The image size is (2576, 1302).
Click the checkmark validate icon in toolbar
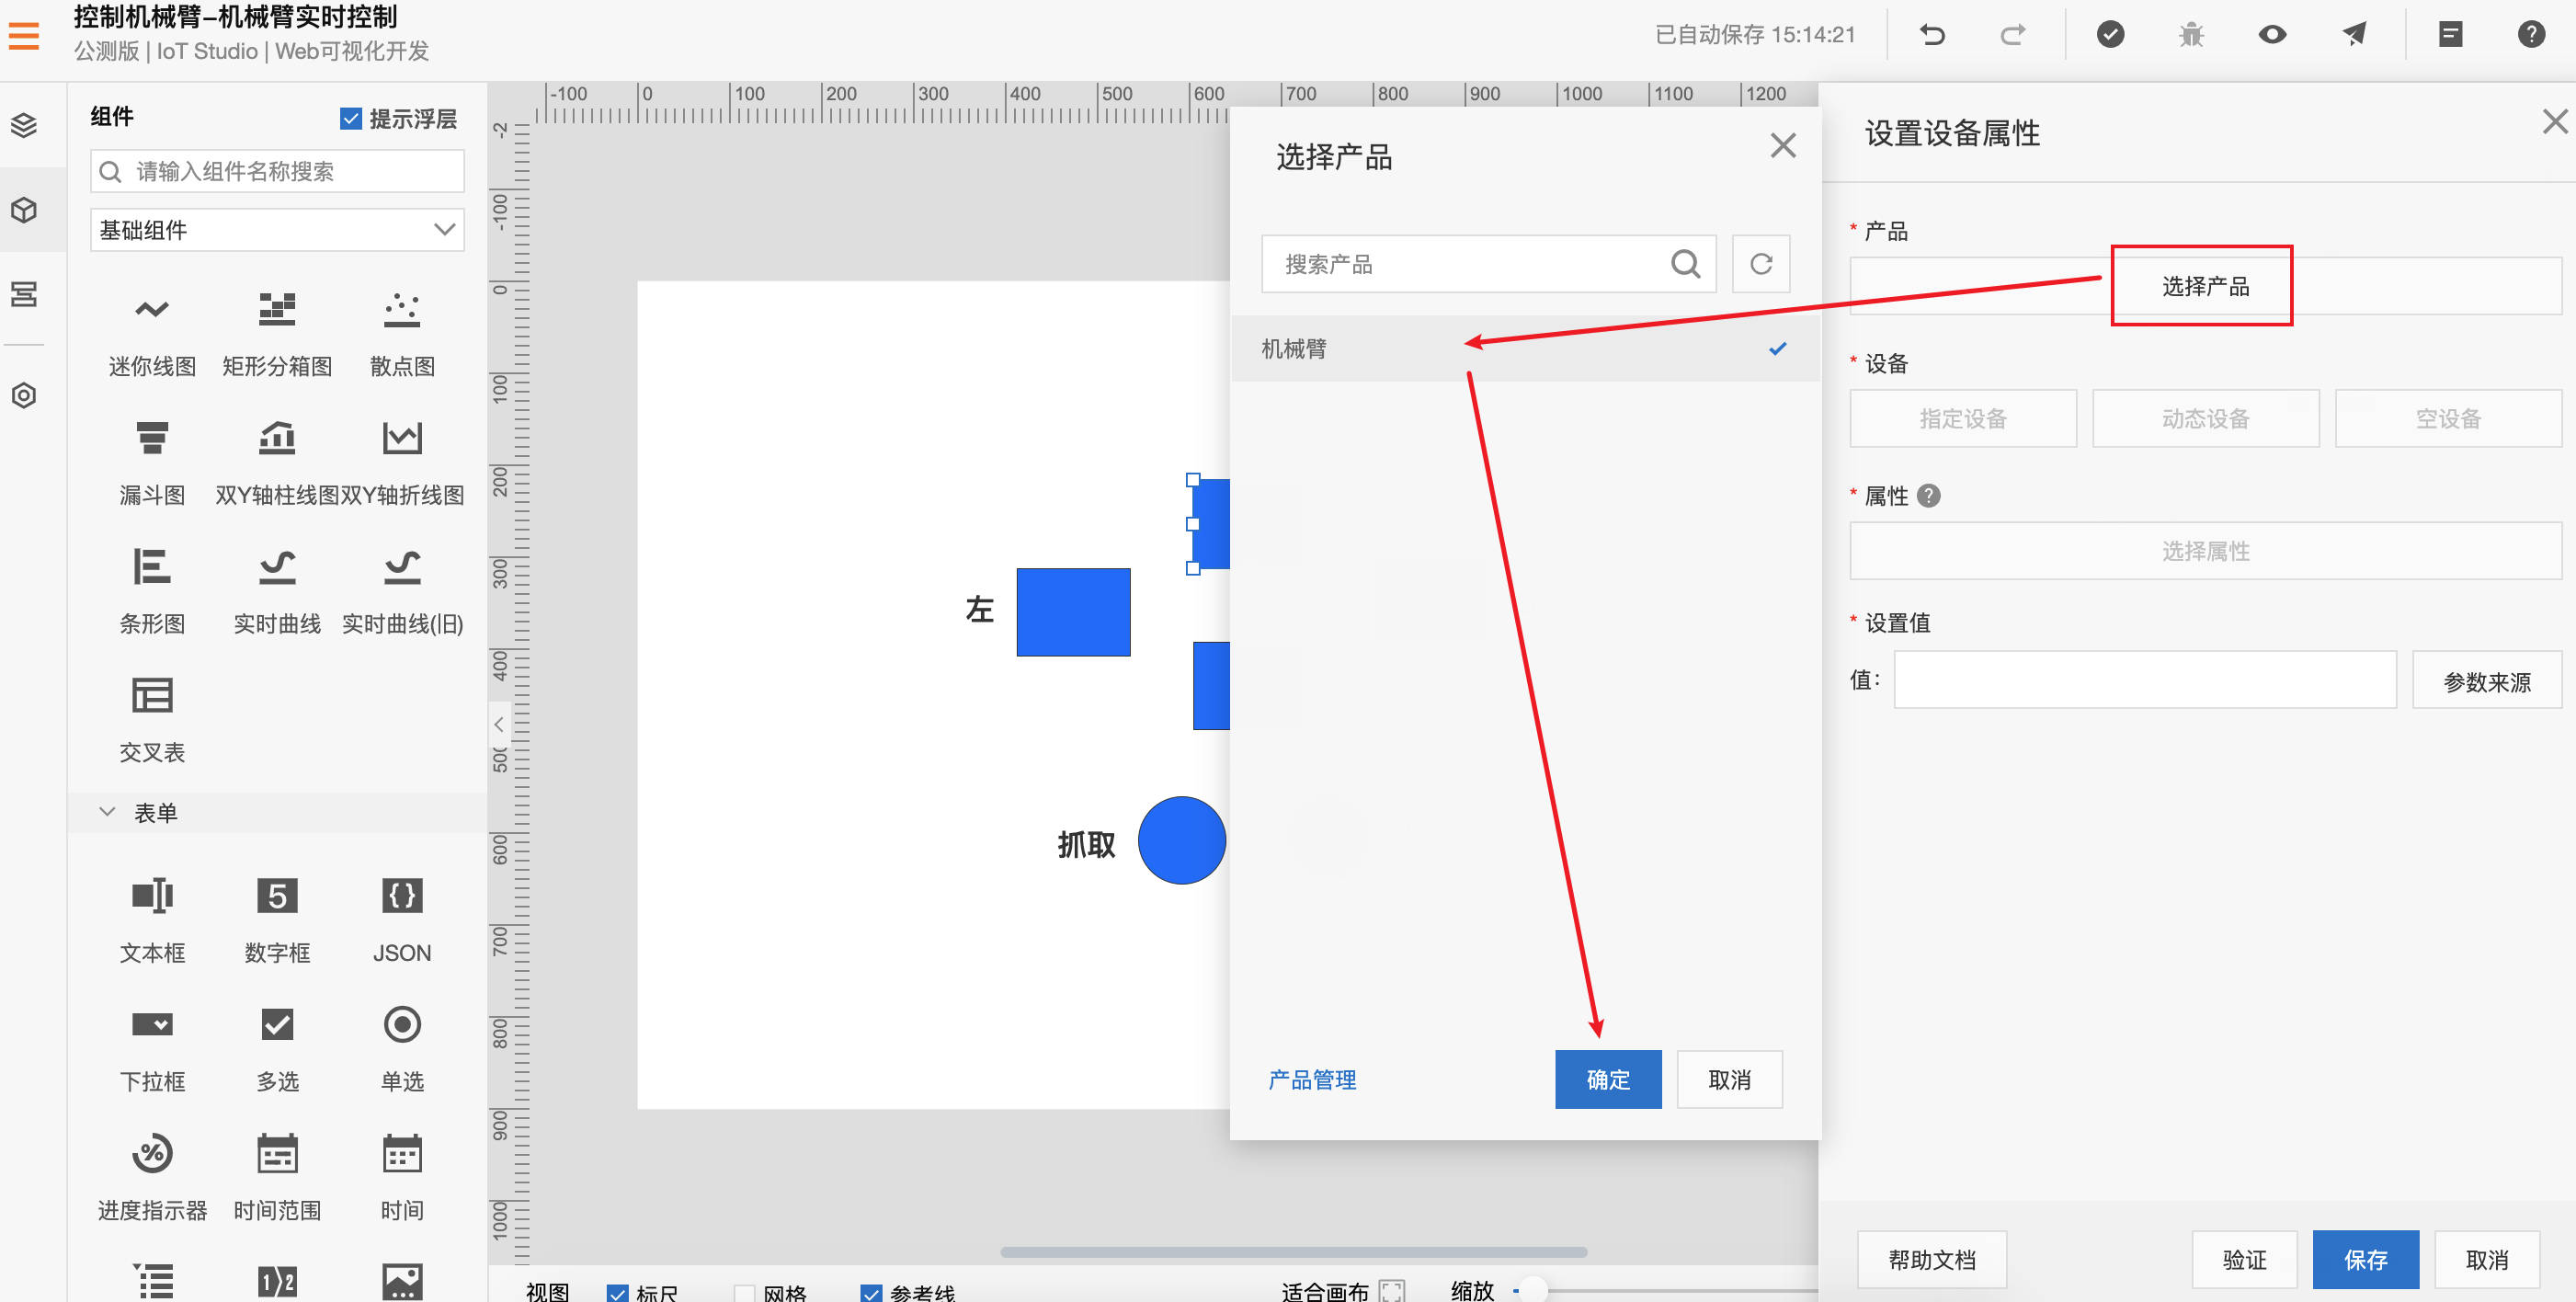point(2110,35)
